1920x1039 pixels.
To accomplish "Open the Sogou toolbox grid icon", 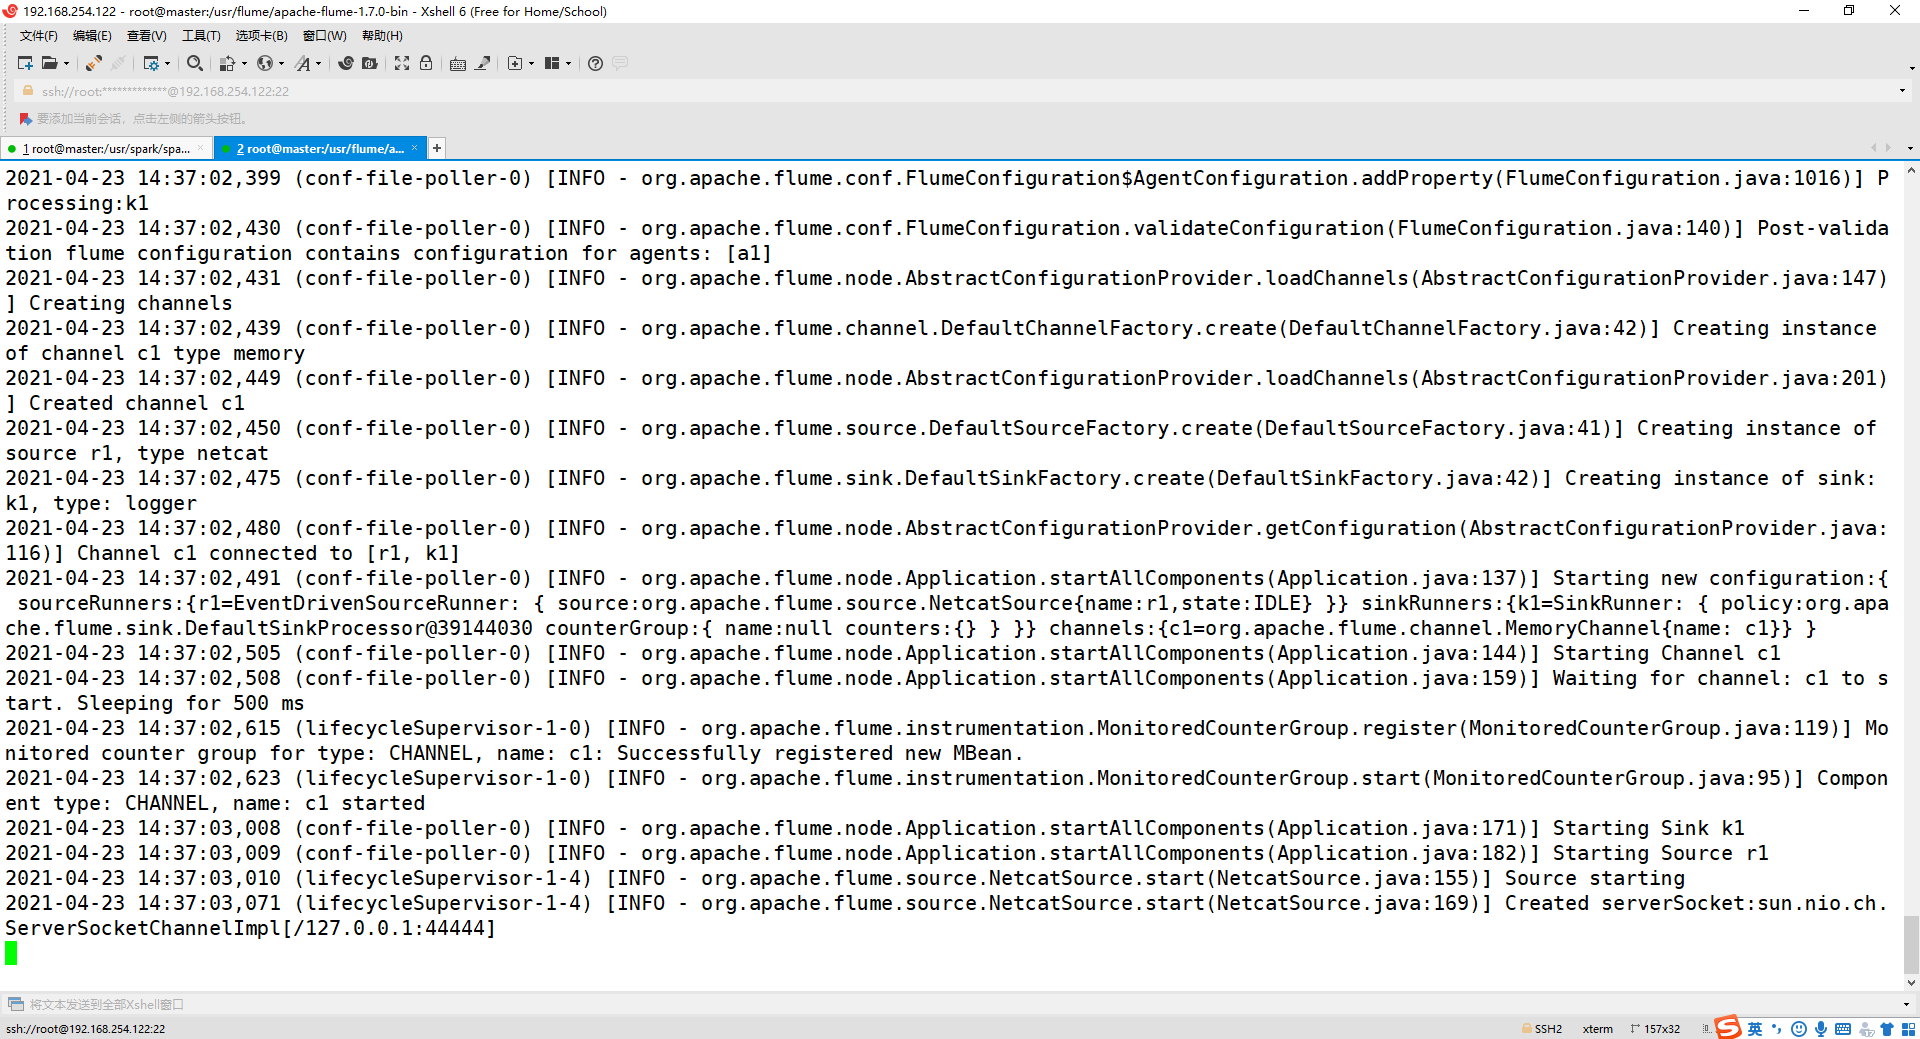I will pyautogui.click(x=1908, y=1029).
